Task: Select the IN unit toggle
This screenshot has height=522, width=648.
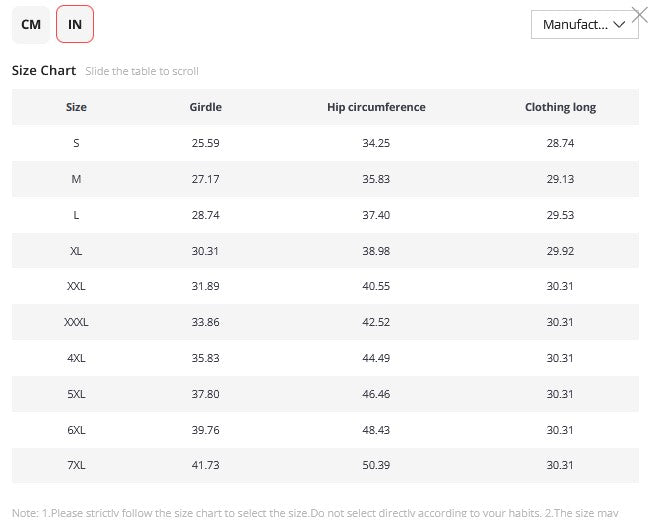Action: coord(75,24)
